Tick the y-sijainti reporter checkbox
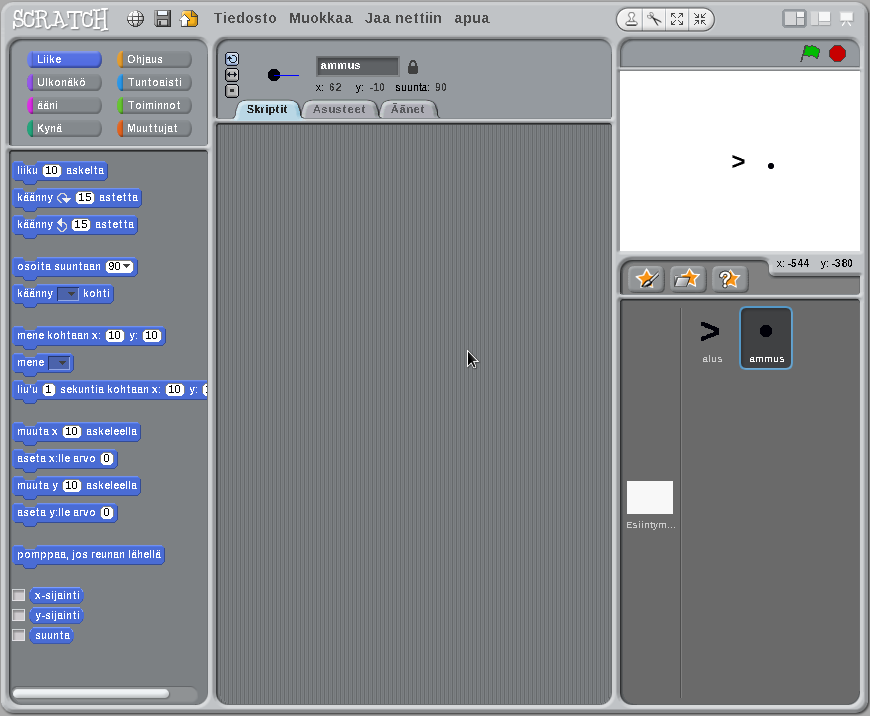This screenshot has width=870, height=716. [x=18, y=615]
